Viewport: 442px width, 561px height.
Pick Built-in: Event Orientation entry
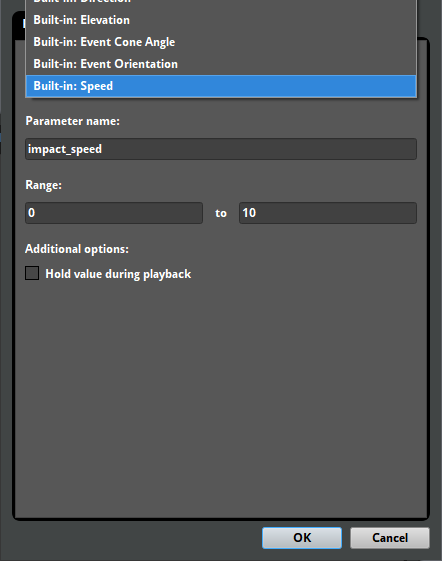point(221,64)
